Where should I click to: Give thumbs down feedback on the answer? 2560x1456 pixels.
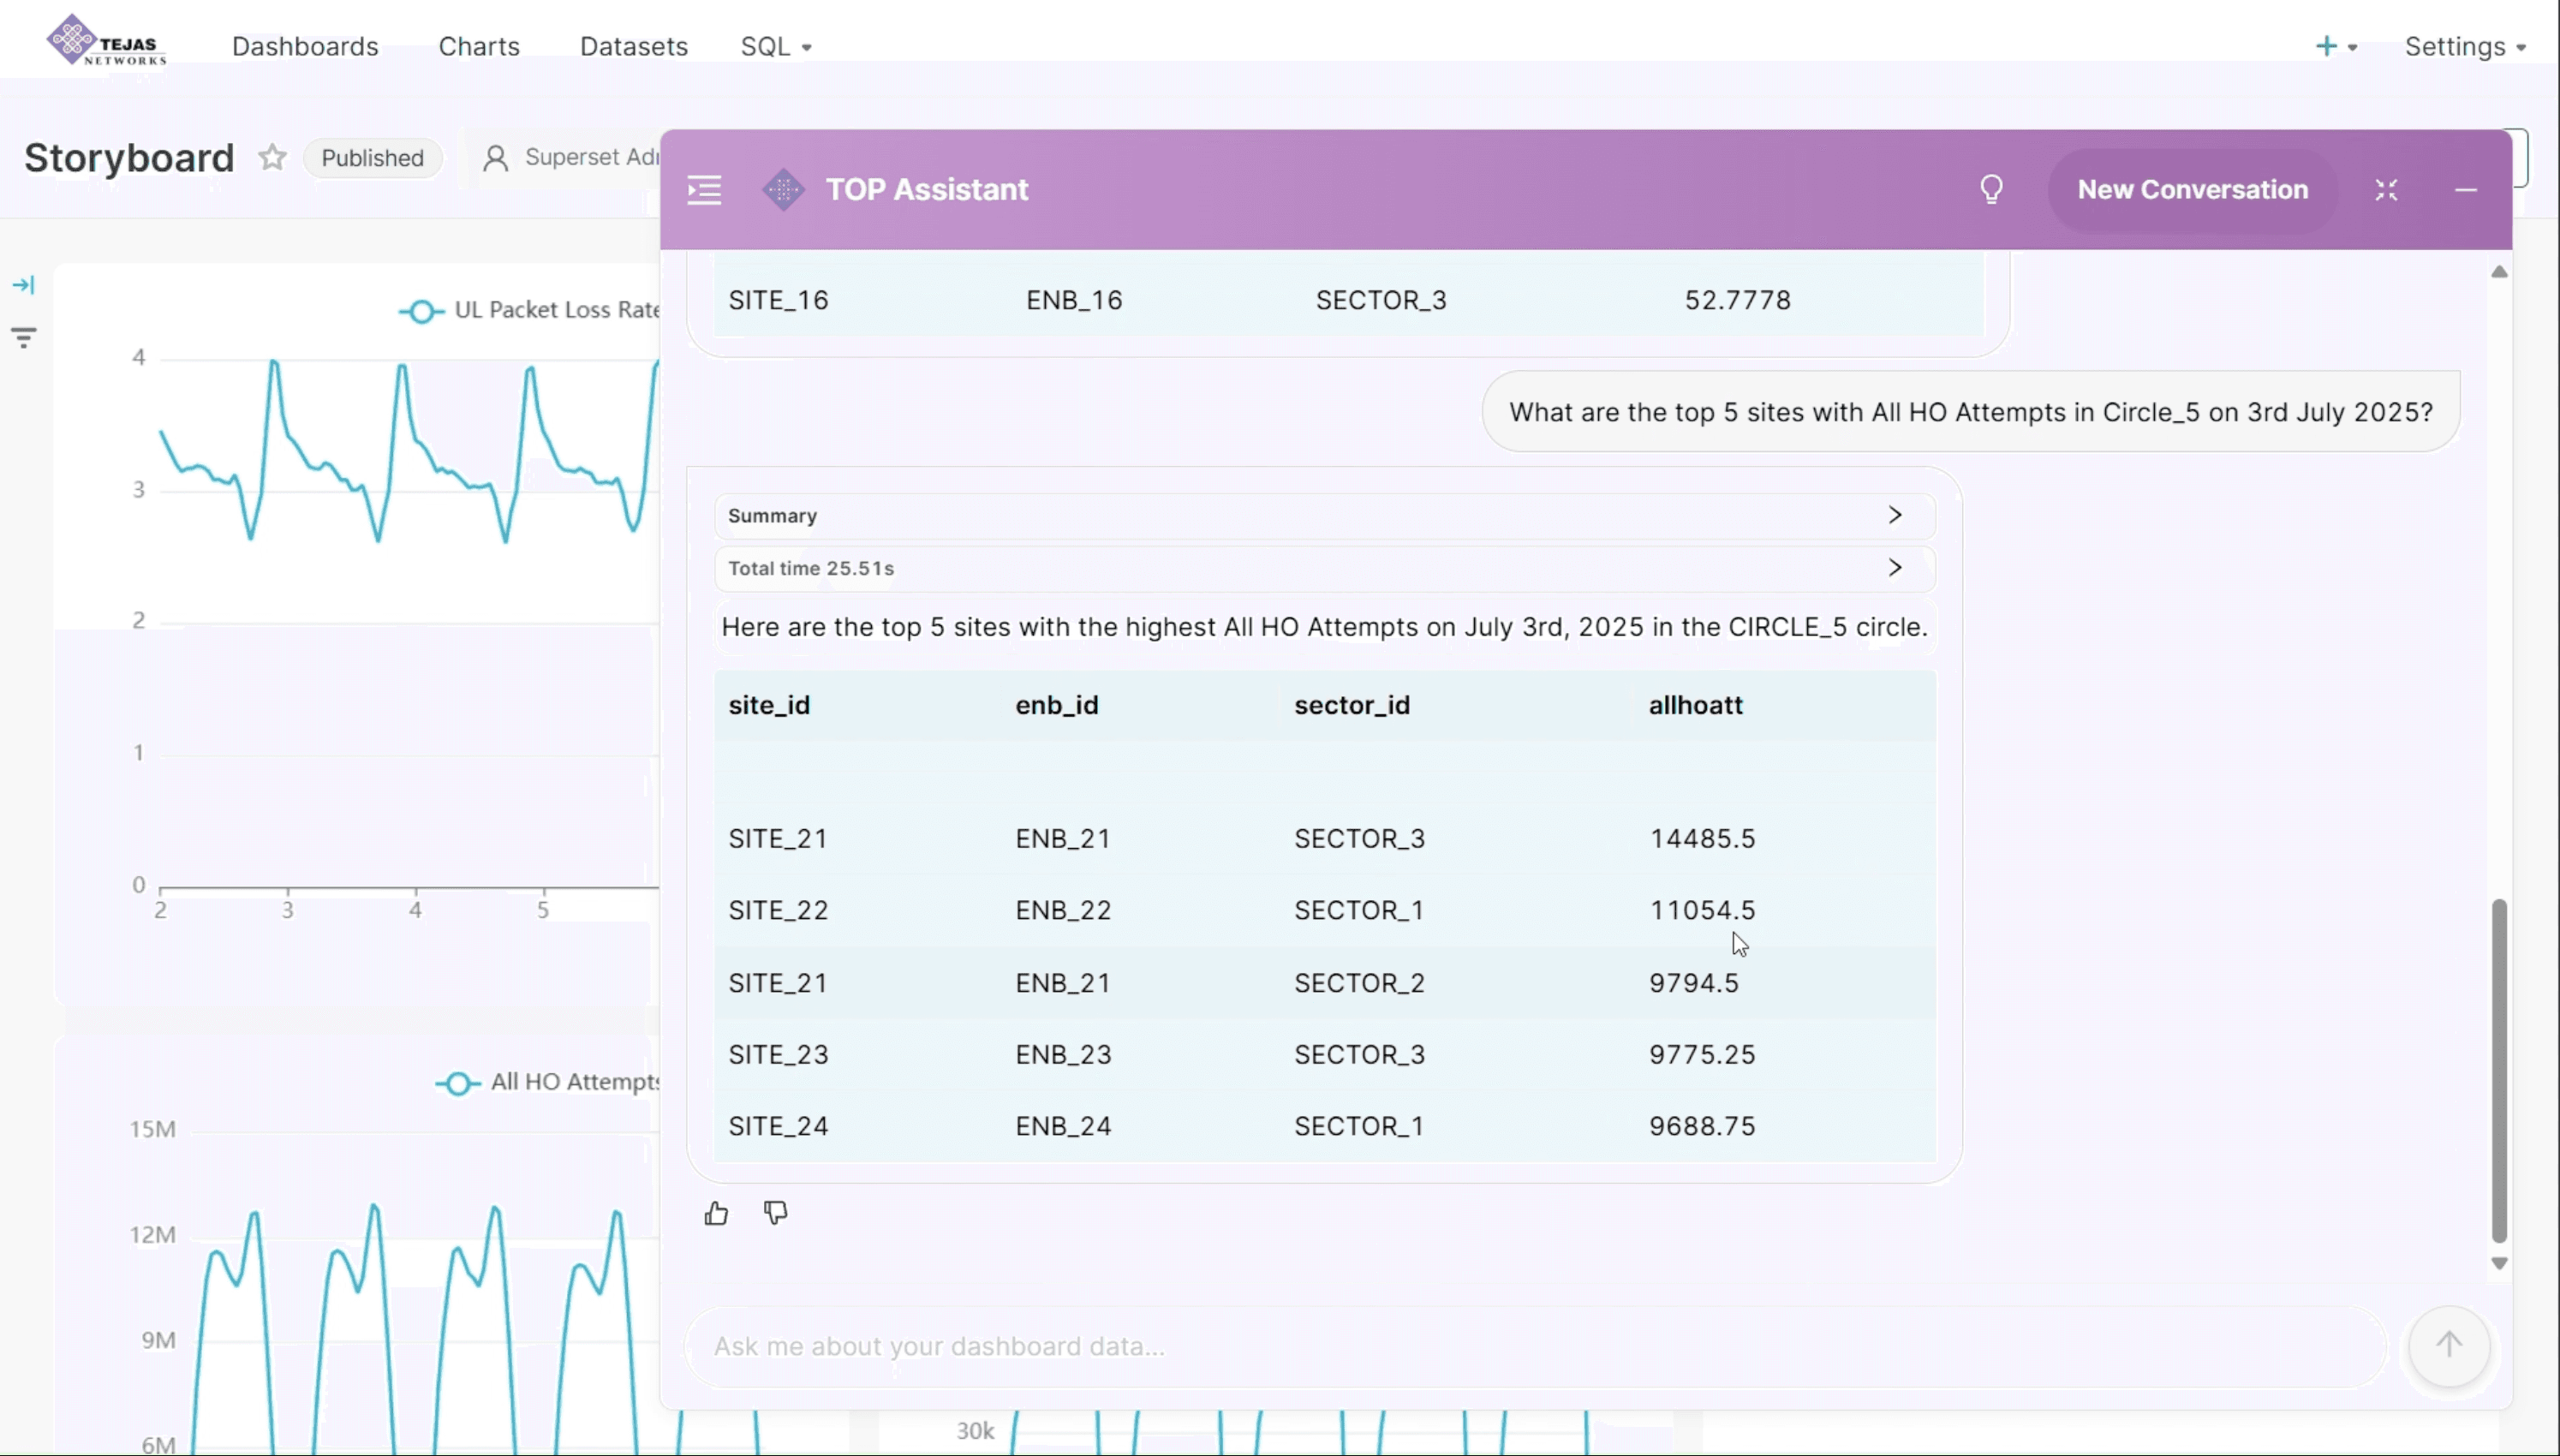point(776,1212)
